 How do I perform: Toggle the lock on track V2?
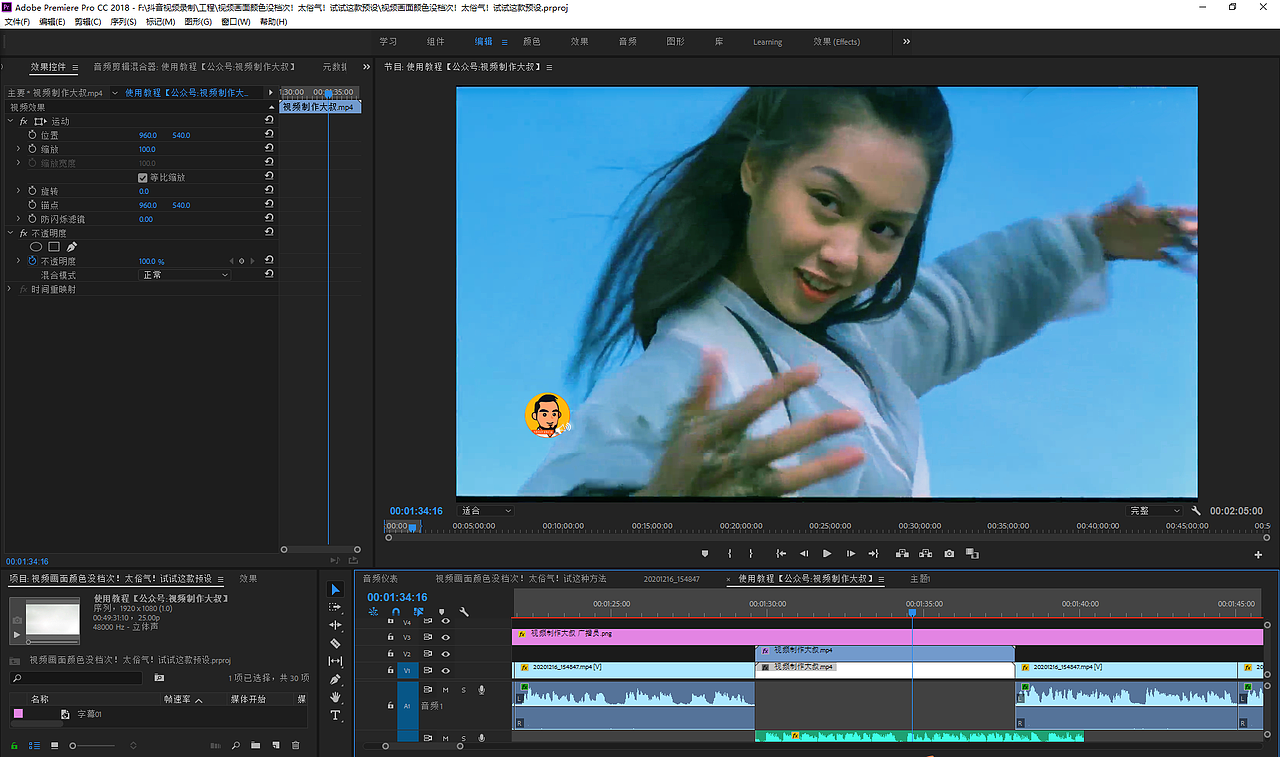pos(390,654)
